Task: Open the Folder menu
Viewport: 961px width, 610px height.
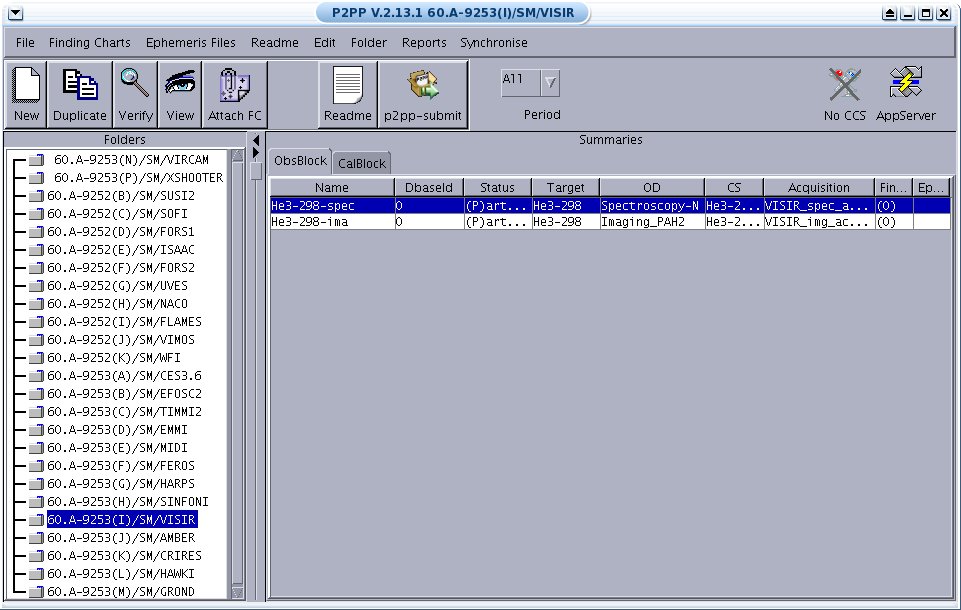Action: pos(368,42)
